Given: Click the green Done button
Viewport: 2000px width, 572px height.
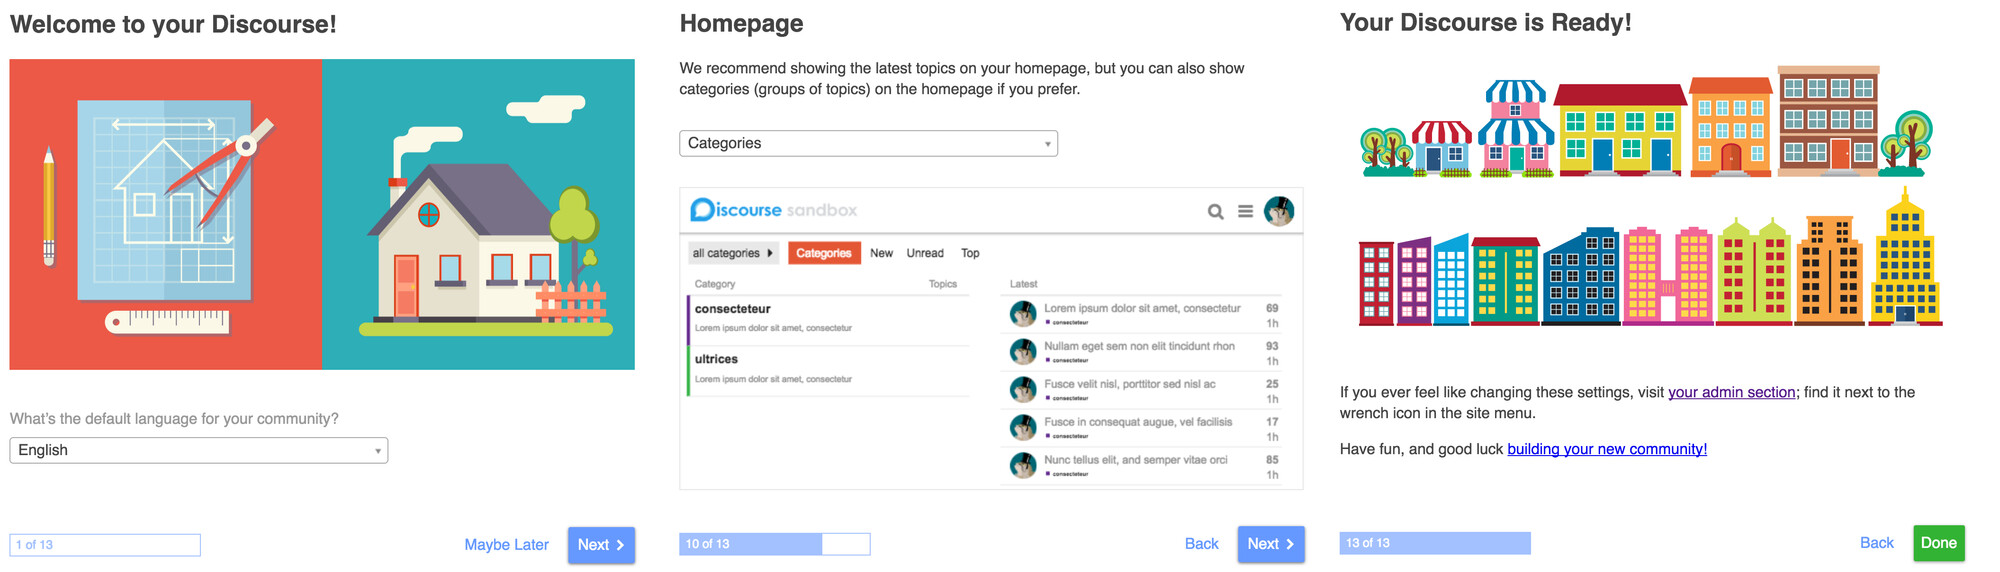Looking at the screenshot, I should 1938,543.
